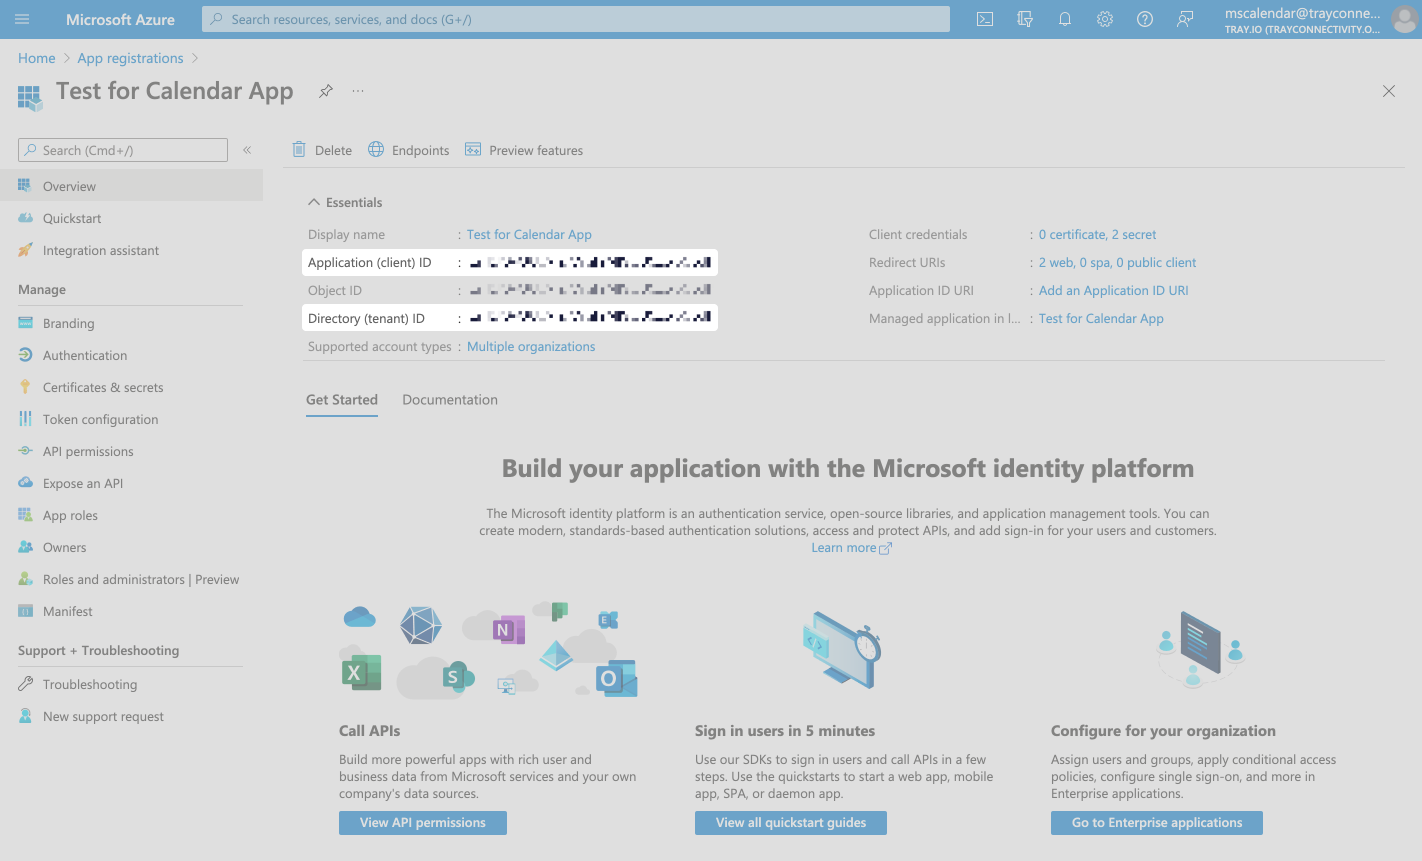Collapse the Essentials section
The image size is (1422, 861).
[313, 202]
